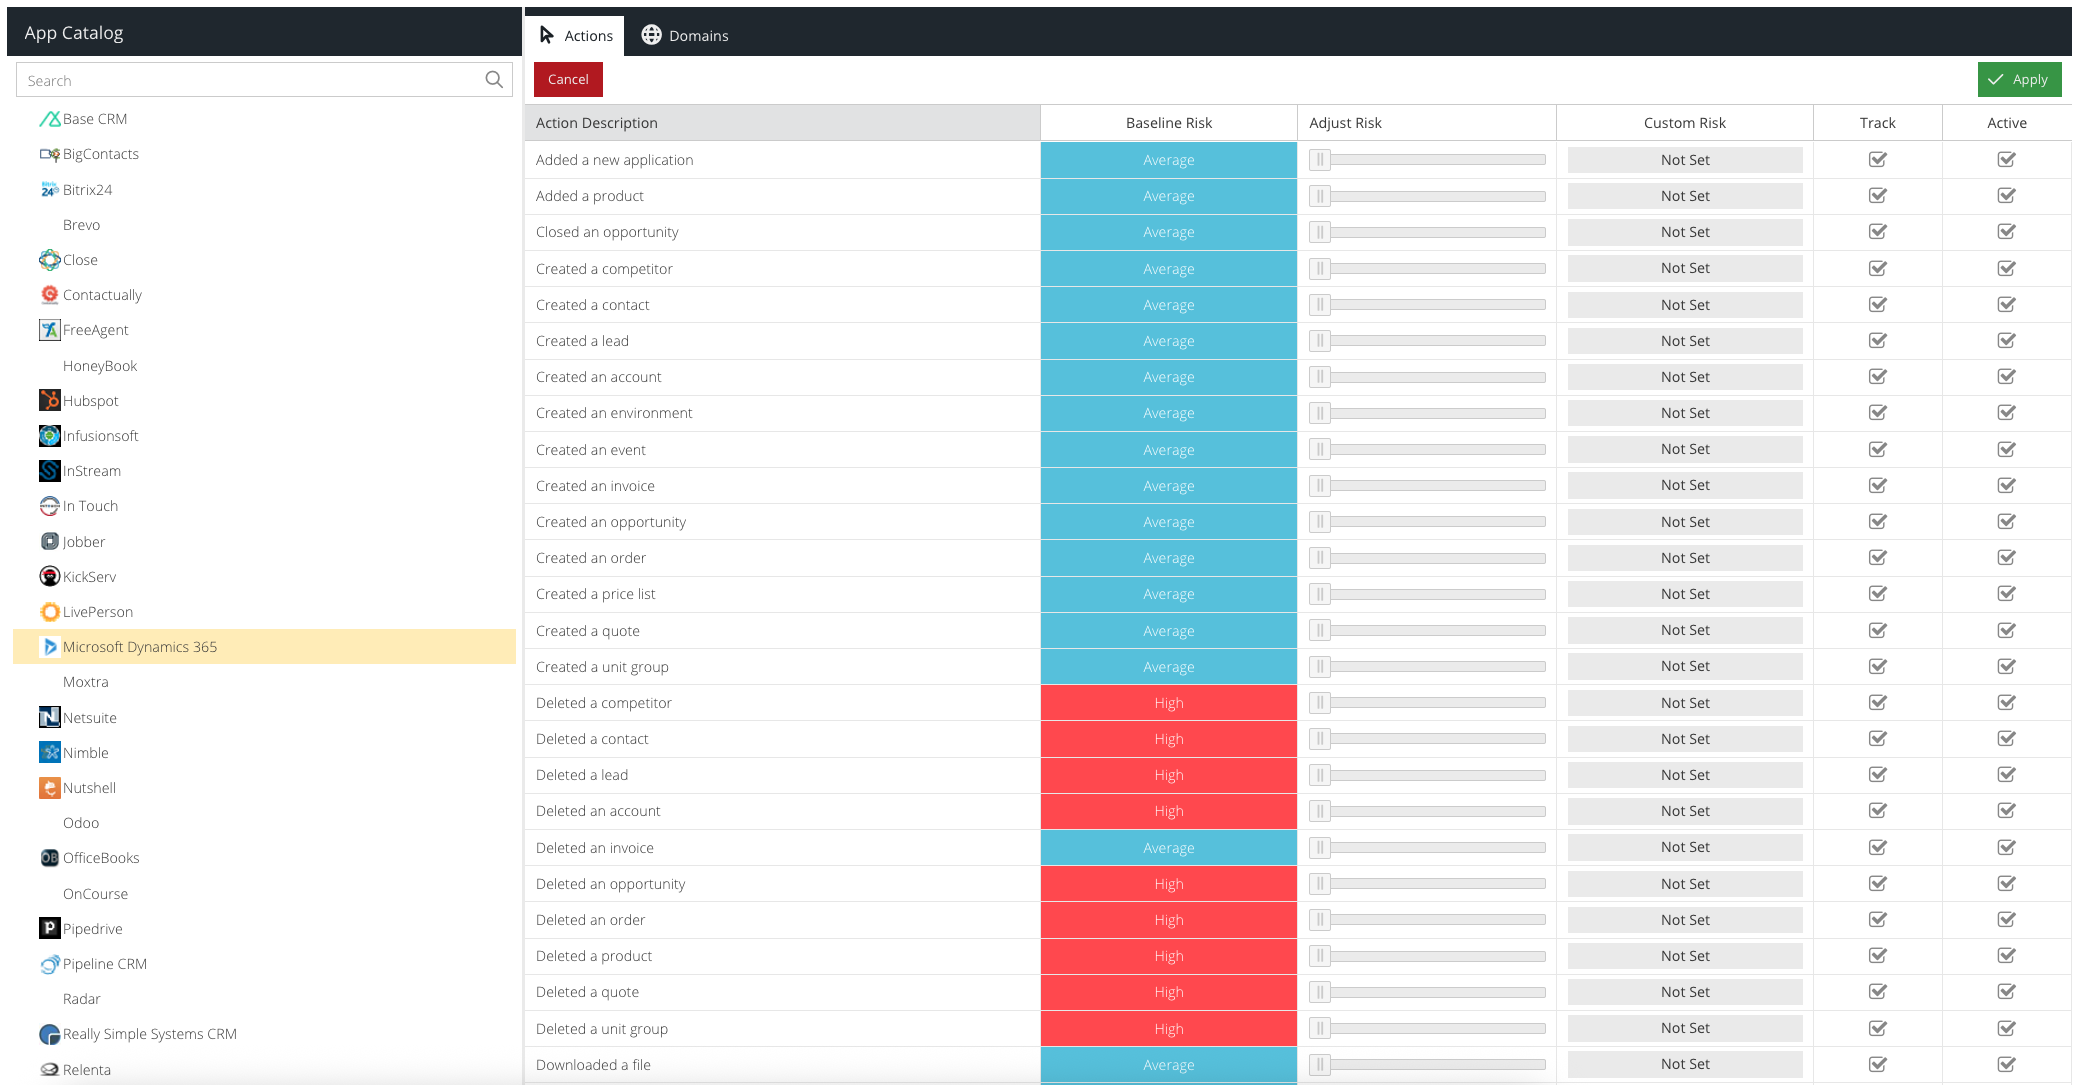Image resolution: width=2079 pixels, height=1085 pixels.
Task: Focus the App Catalog search field
Action: tap(264, 80)
